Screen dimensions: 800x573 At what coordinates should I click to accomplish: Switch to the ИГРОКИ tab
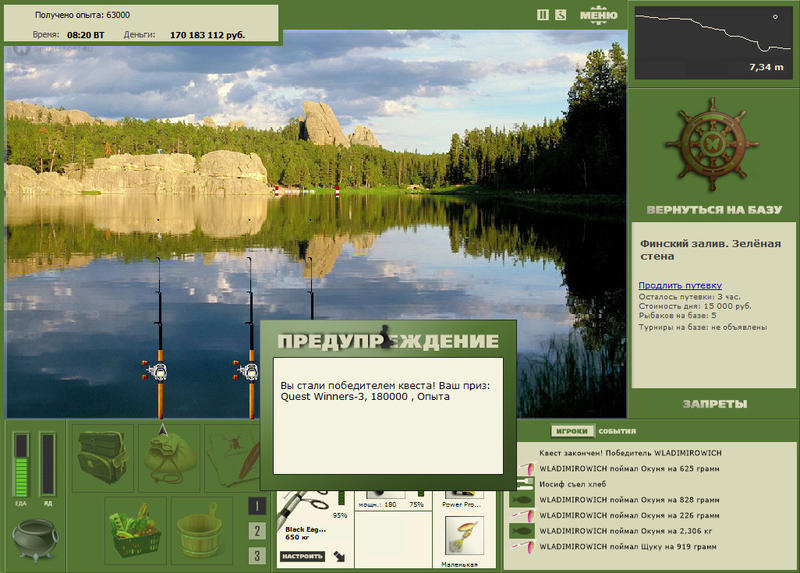pyautogui.click(x=572, y=431)
